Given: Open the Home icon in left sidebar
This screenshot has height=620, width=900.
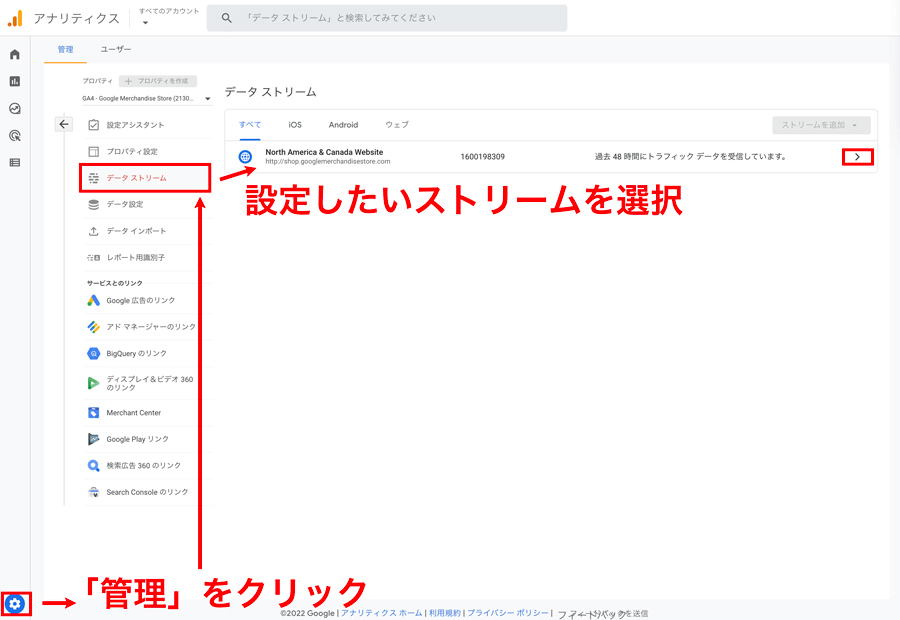Looking at the screenshot, I should (x=15, y=55).
